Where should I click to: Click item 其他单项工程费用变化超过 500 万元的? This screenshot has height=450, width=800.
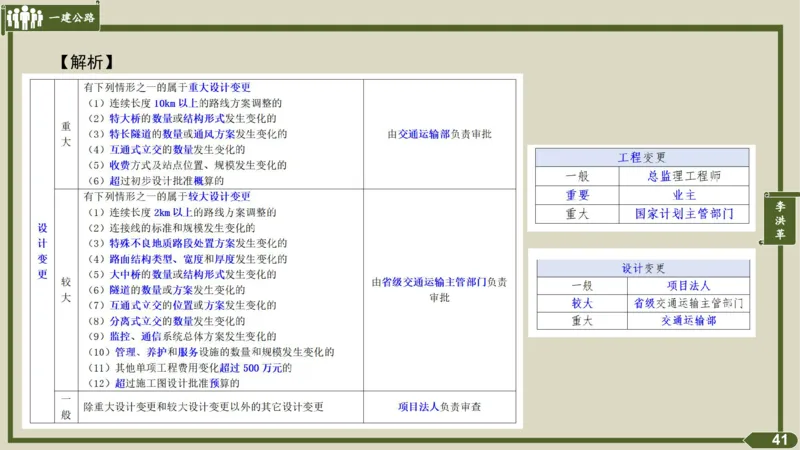[x=190, y=368]
